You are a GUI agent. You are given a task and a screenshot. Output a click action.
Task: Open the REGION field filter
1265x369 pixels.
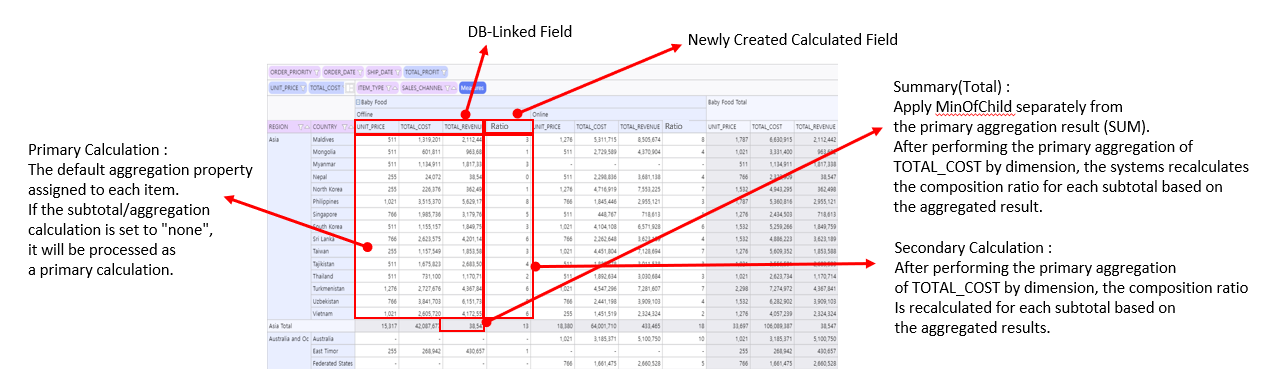click(300, 127)
